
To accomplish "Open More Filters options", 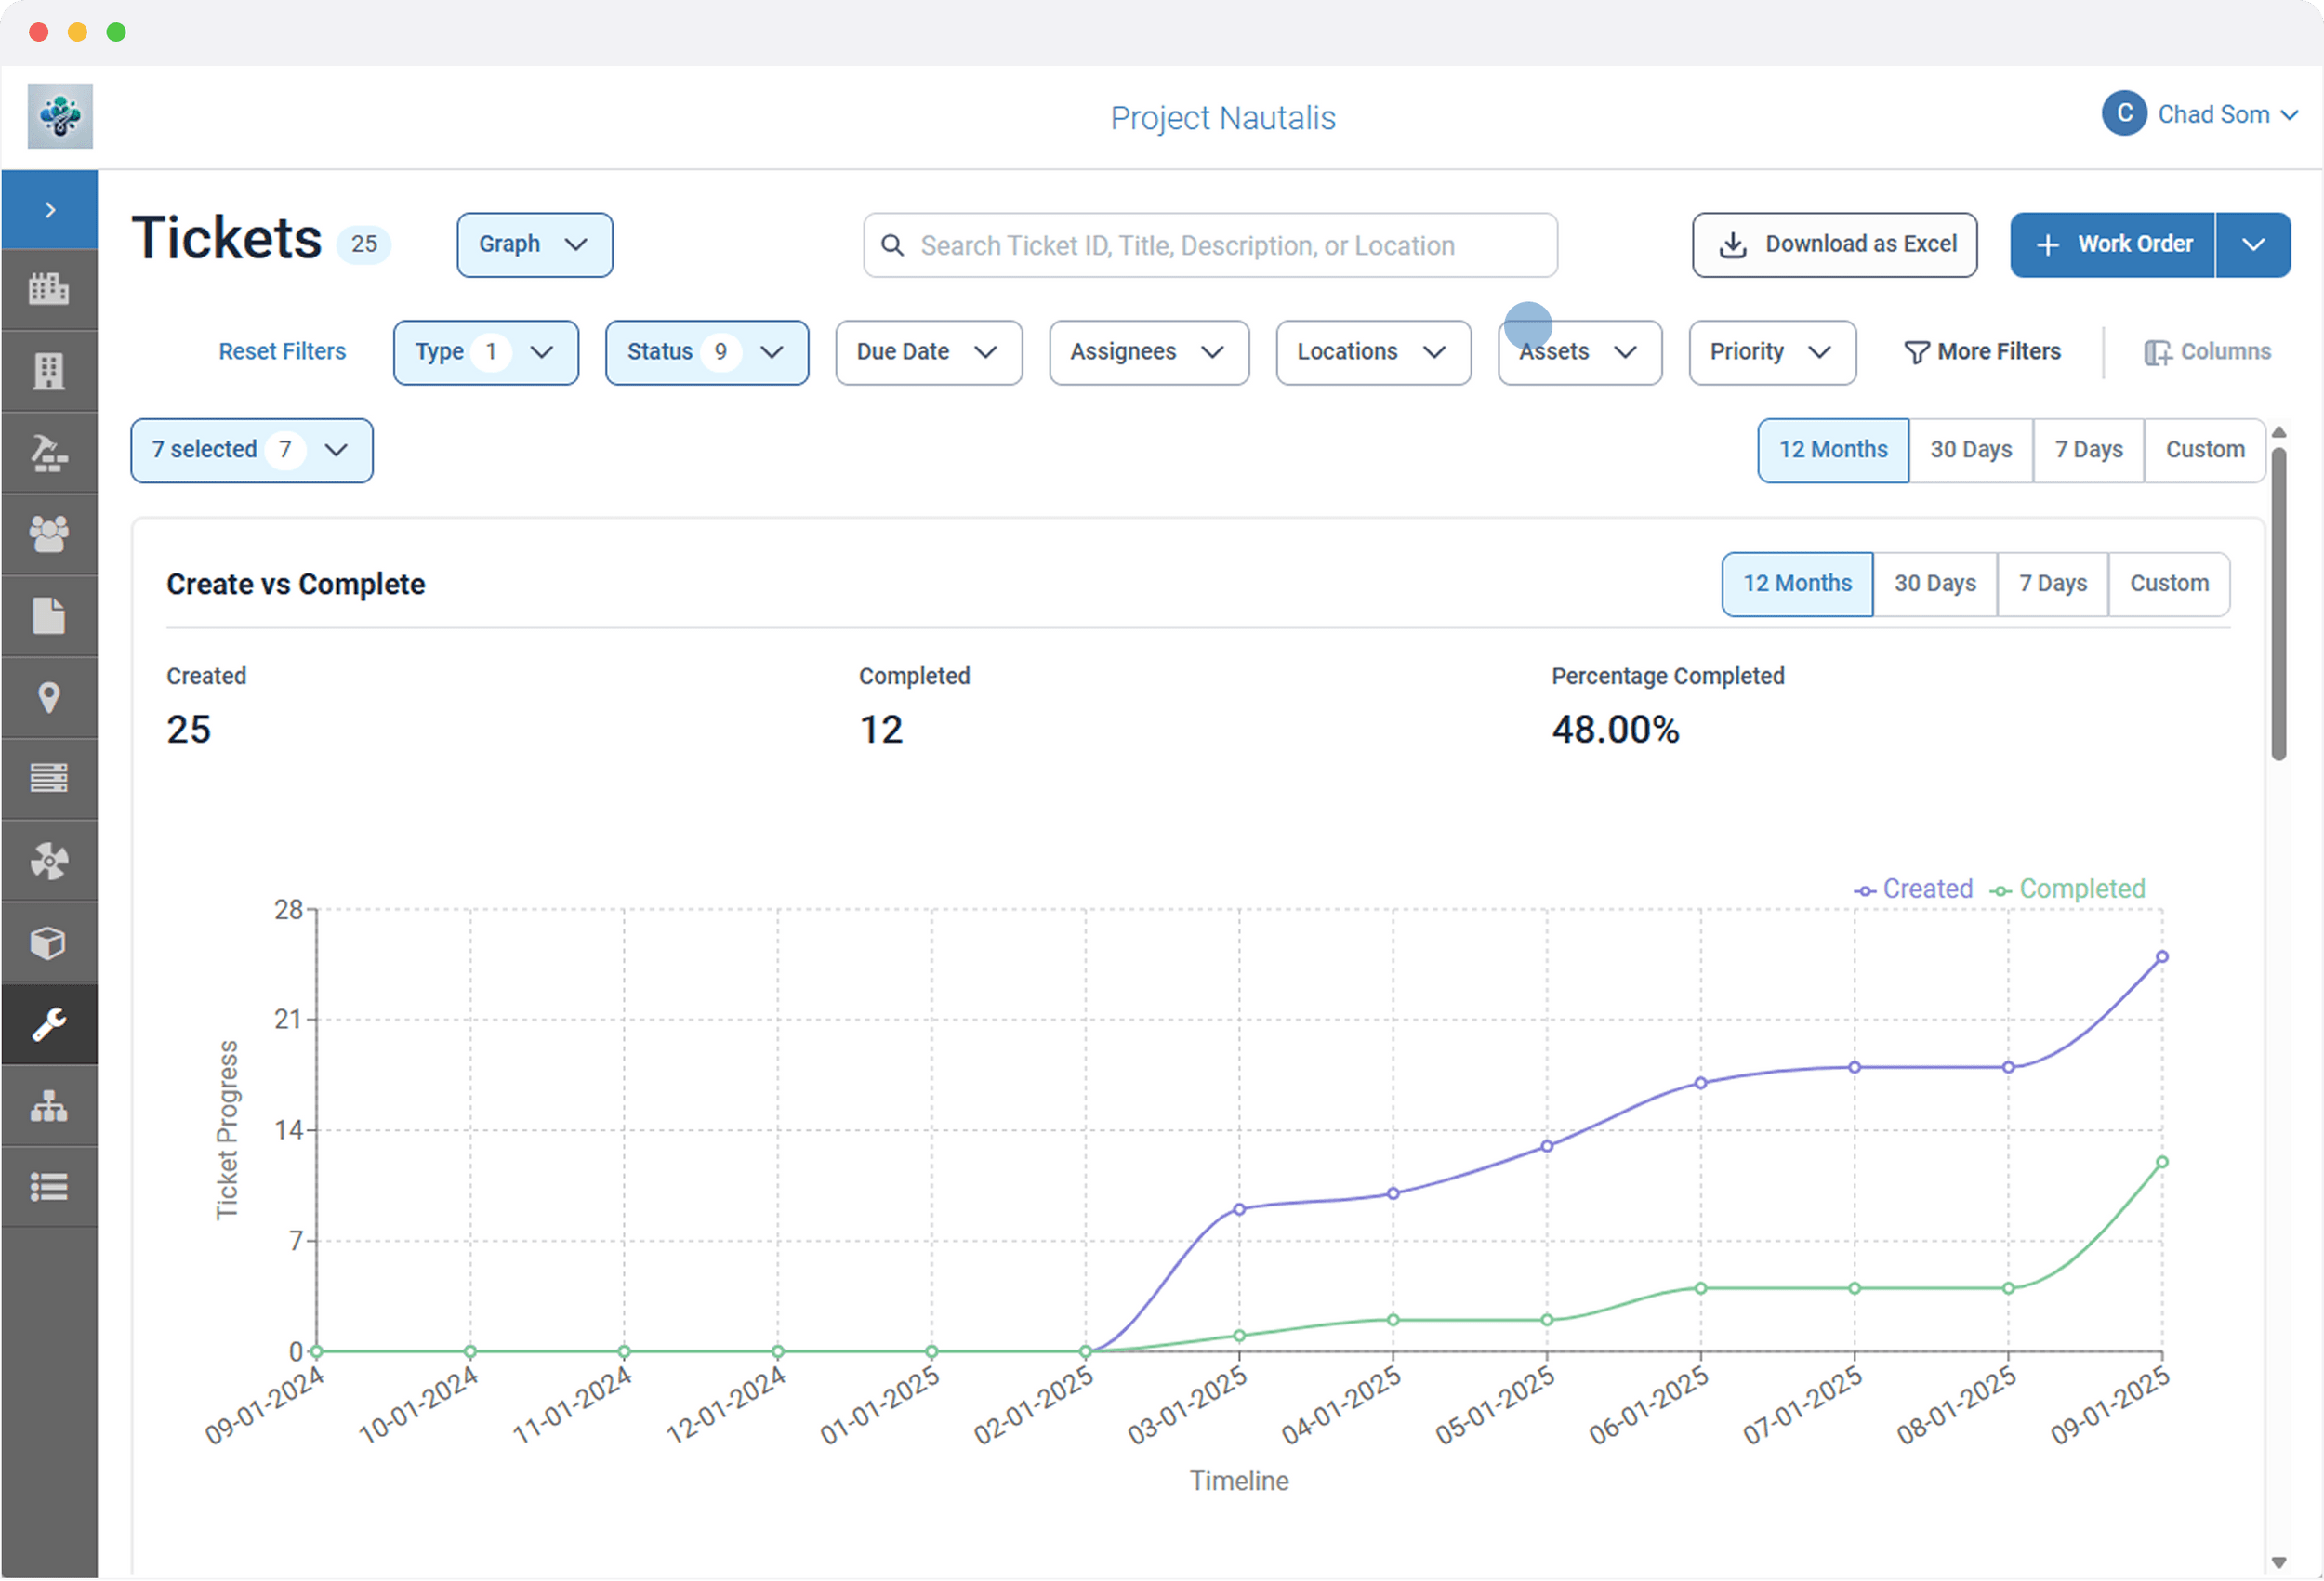I will point(1983,351).
